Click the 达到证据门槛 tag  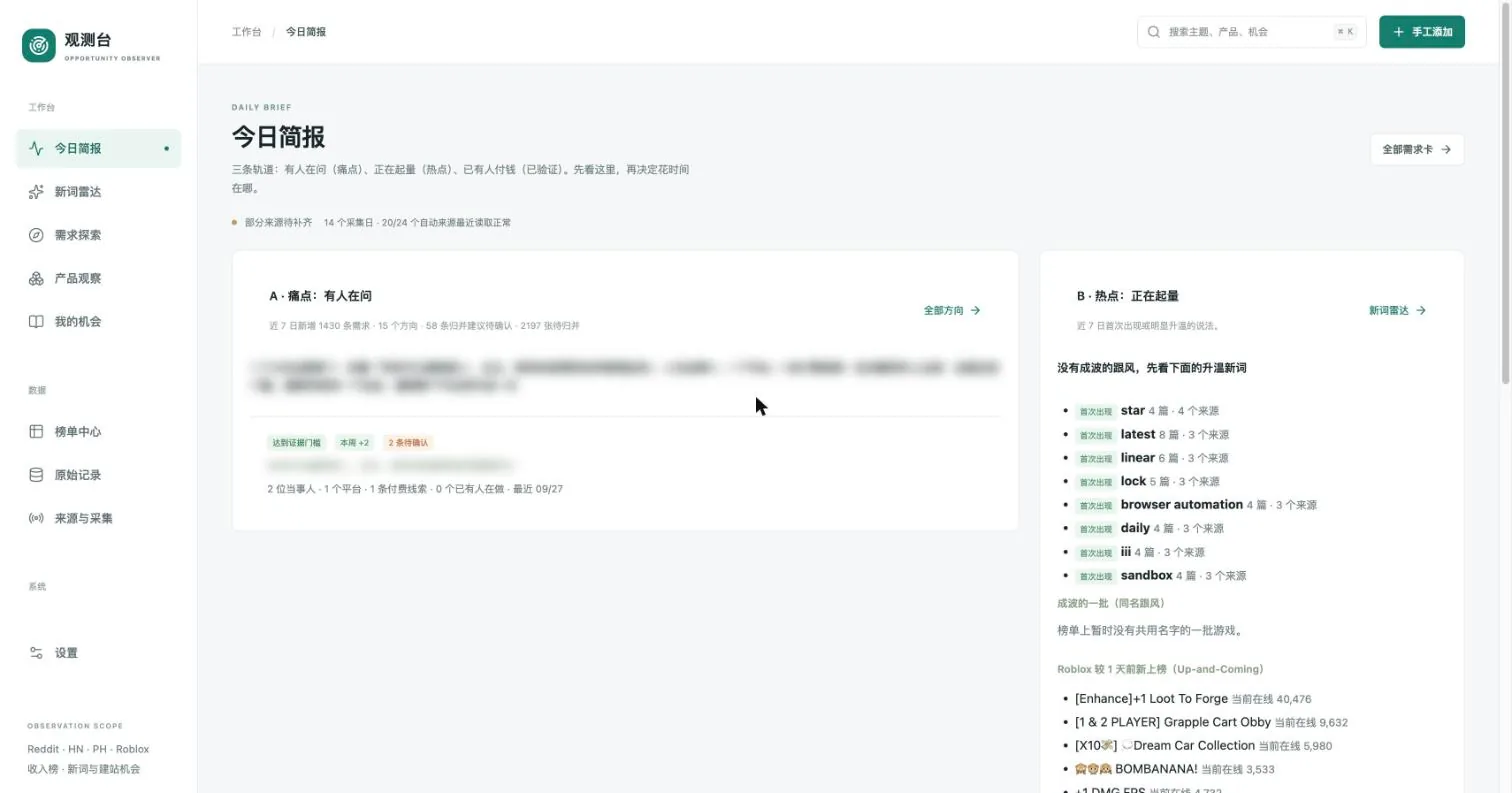(x=296, y=442)
